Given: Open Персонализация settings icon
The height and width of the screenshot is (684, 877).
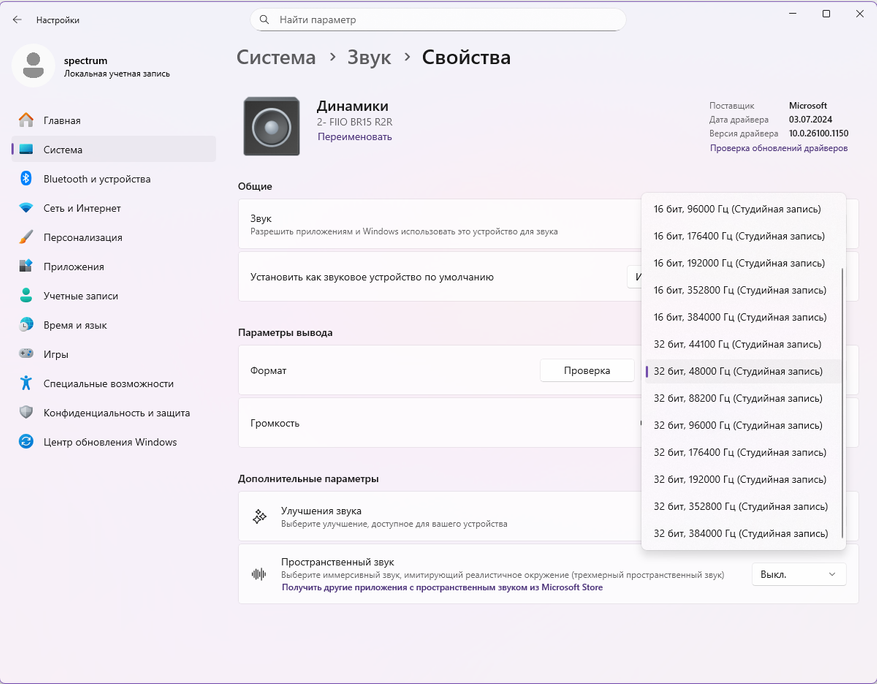Looking at the screenshot, I should [x=26, y=238].
